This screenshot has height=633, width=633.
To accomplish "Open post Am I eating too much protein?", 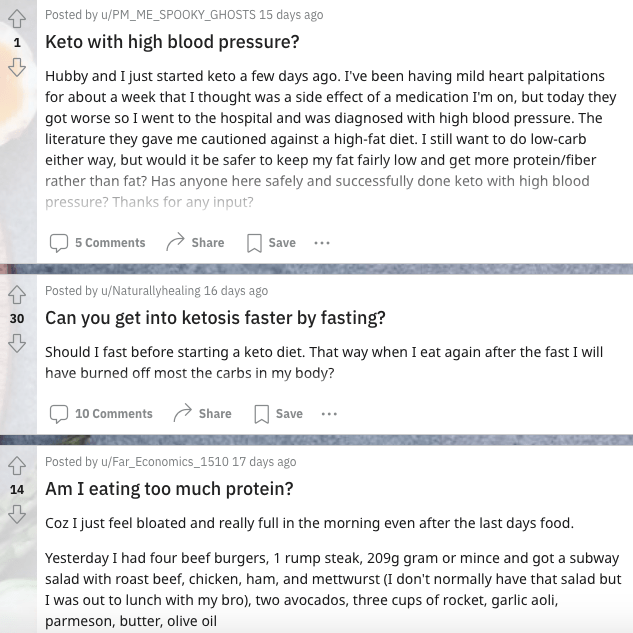I will (x=169, y=490).
